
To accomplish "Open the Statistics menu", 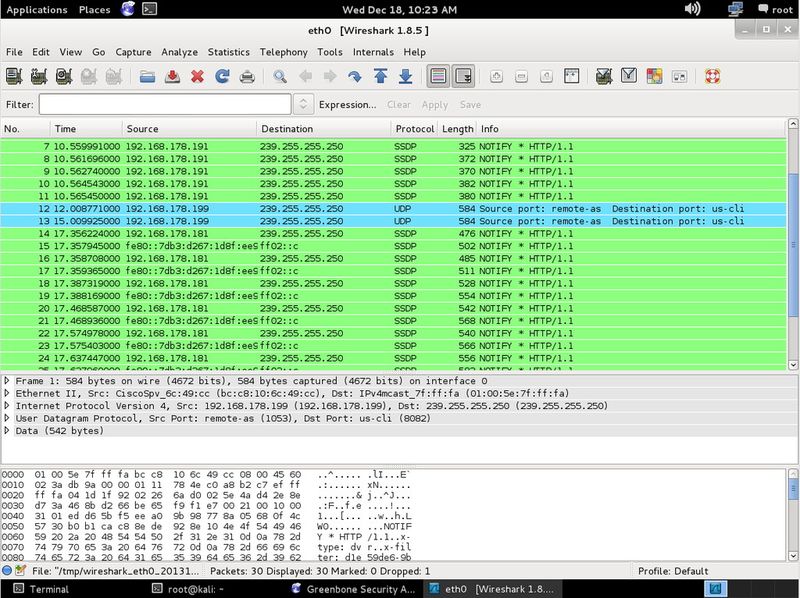I will coord(228,52).
